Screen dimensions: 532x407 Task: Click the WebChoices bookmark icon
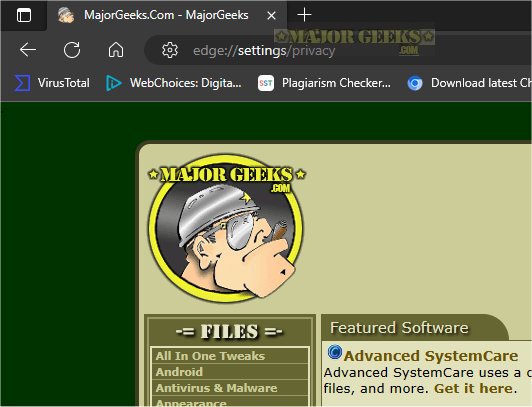(x=113, y=83)
